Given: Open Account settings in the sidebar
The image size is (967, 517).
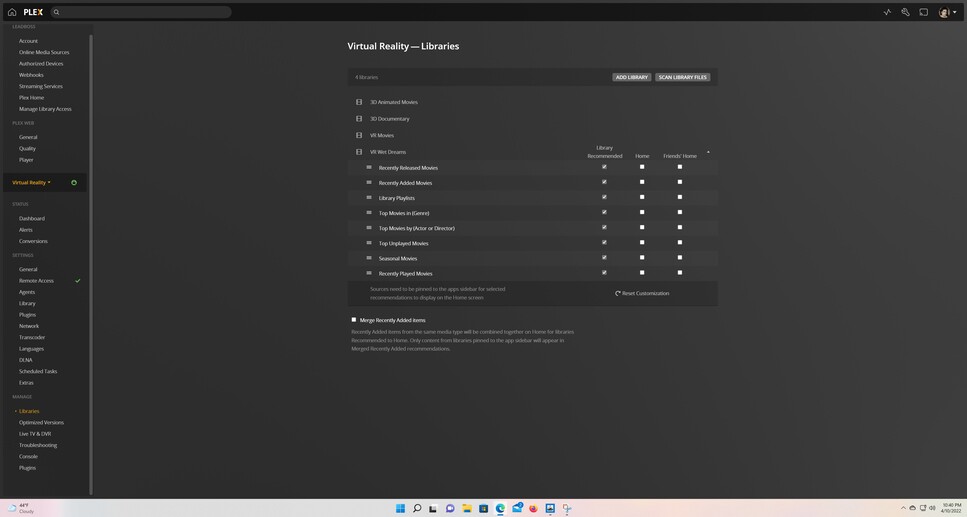Looking at the screenshot, I should click(x=28, y=41).
